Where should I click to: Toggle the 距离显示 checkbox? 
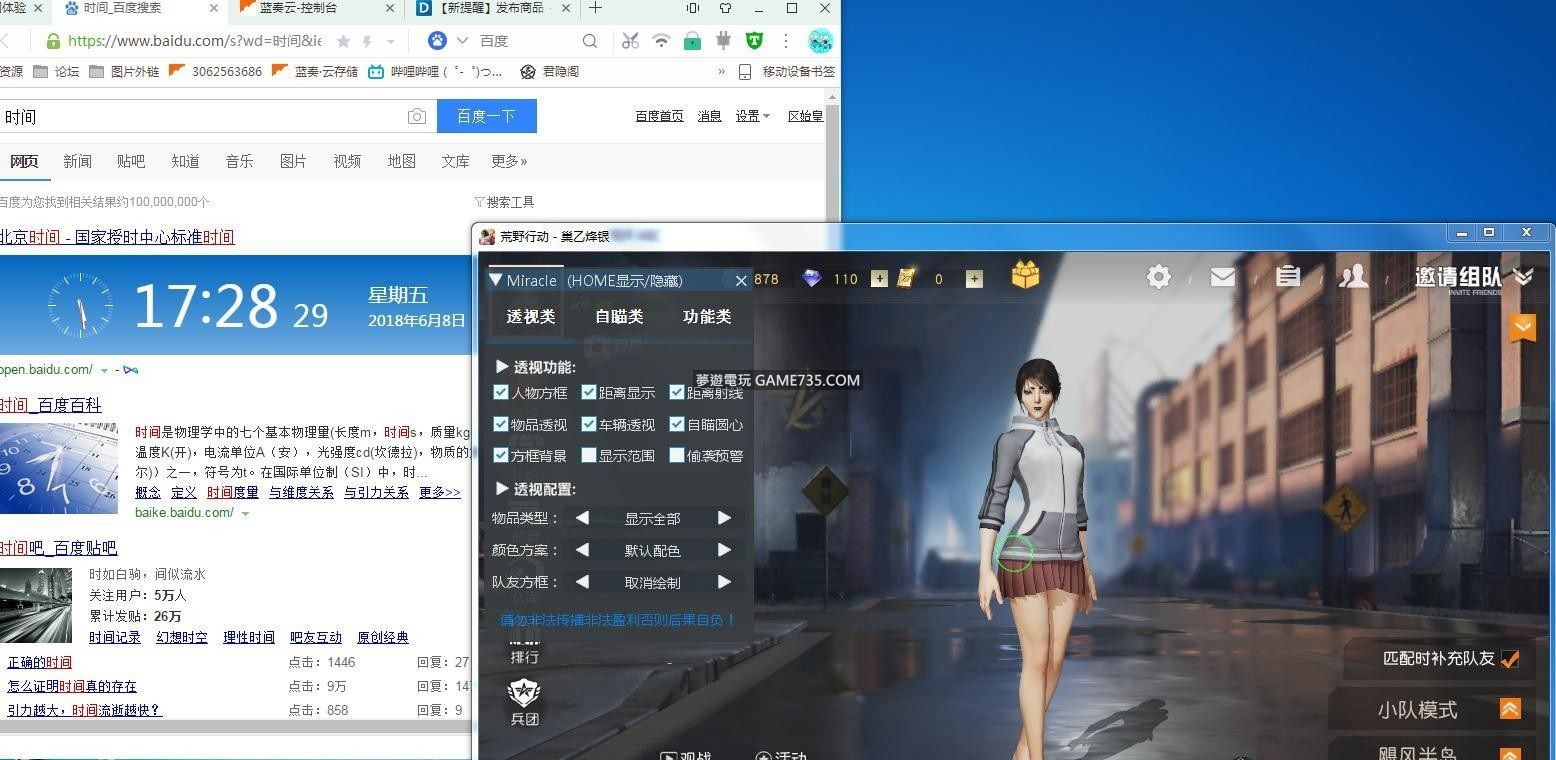(x=589, y=393)
